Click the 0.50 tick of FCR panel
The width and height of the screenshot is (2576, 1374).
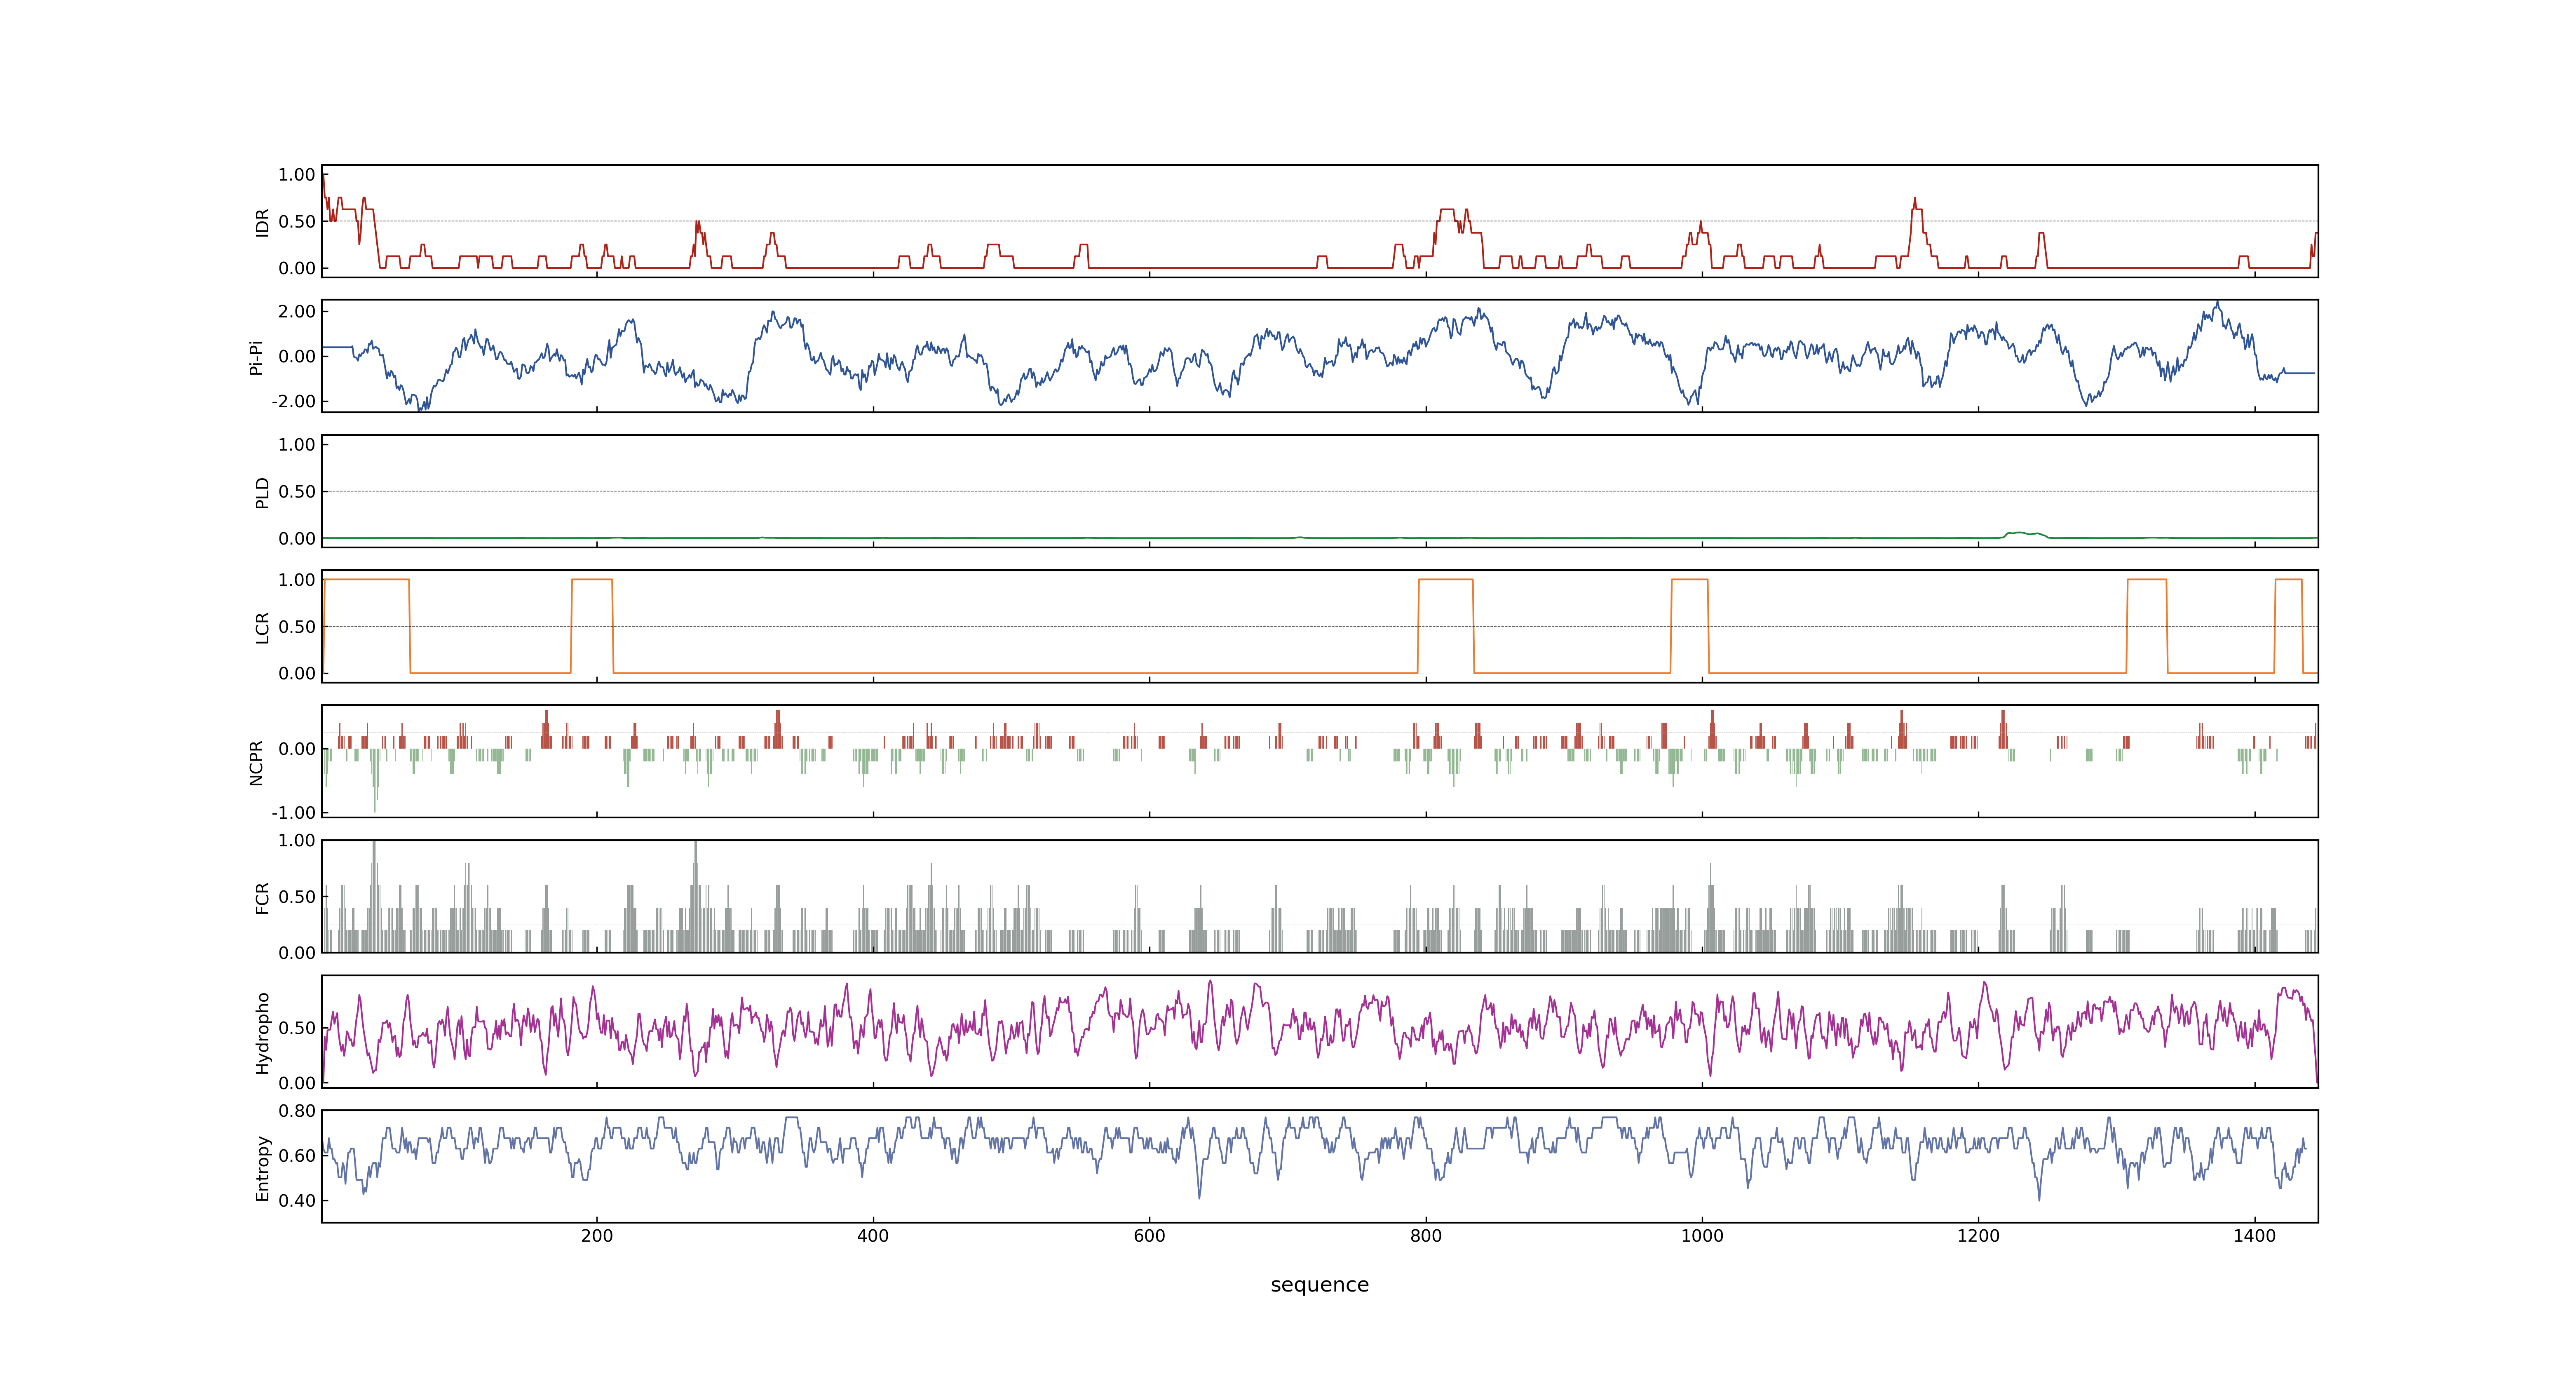coord(297,897)
